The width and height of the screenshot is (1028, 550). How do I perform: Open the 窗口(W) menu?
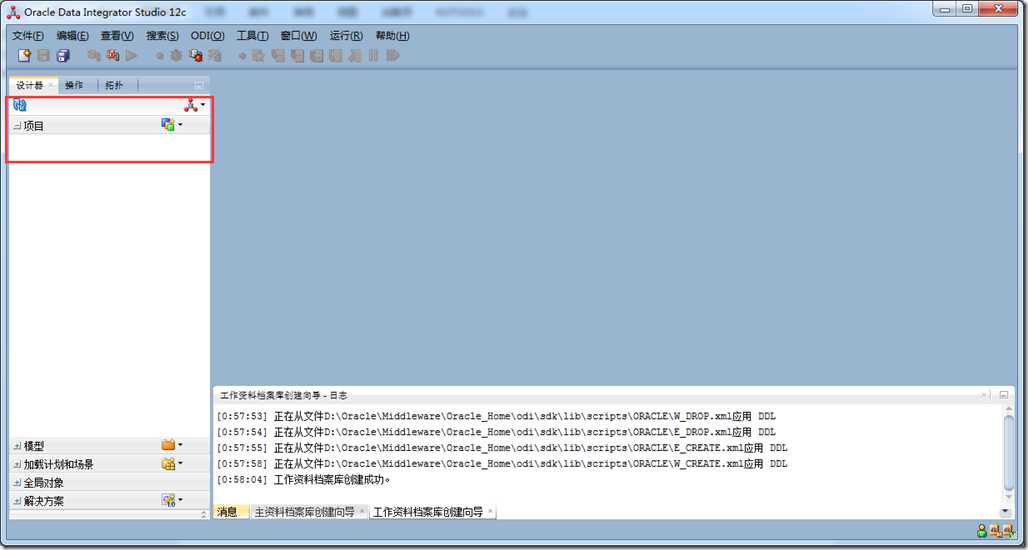[299, 36]
